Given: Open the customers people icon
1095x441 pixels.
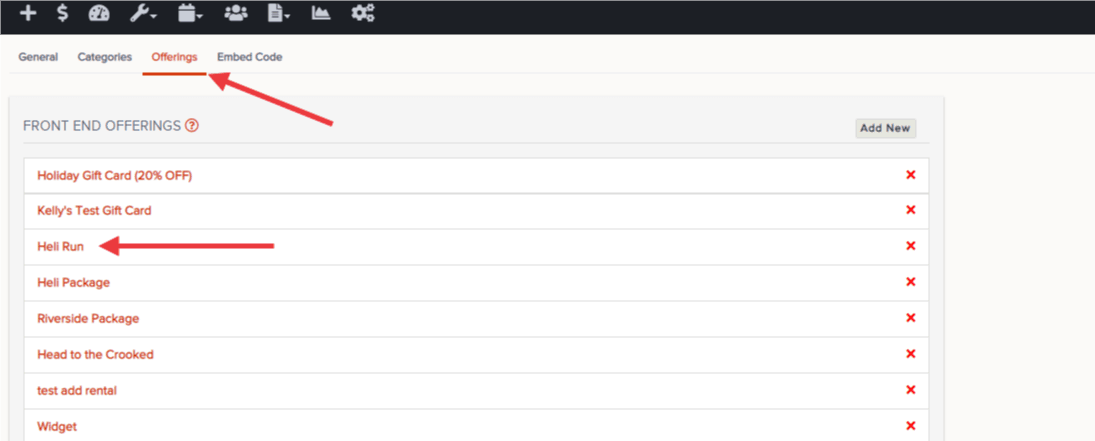Looking at the screenshot, I should [236, 13].
